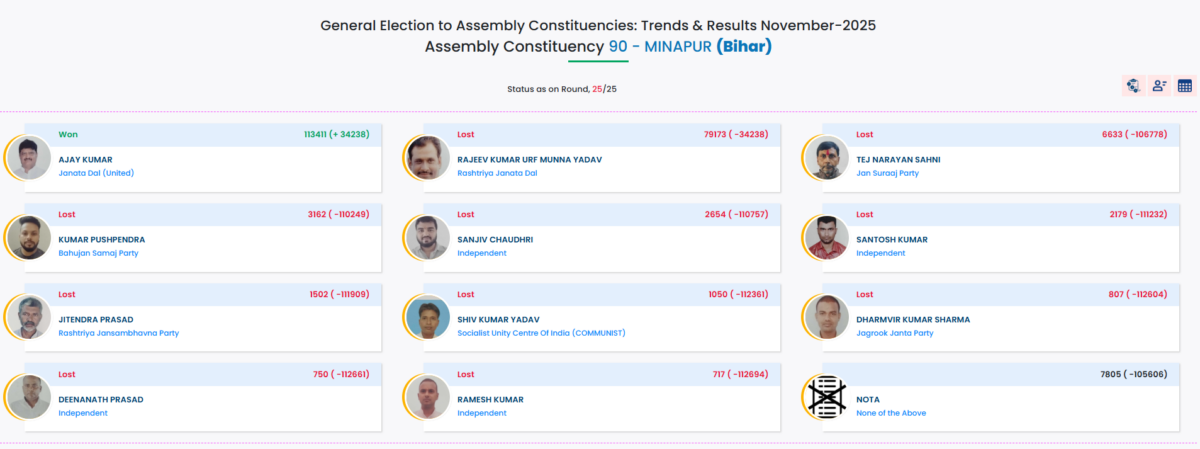Click Deenanath Prasad's candidate photo
Image resolution: width=1200 pixels, height=449 pixels.
tap(29, 397)
